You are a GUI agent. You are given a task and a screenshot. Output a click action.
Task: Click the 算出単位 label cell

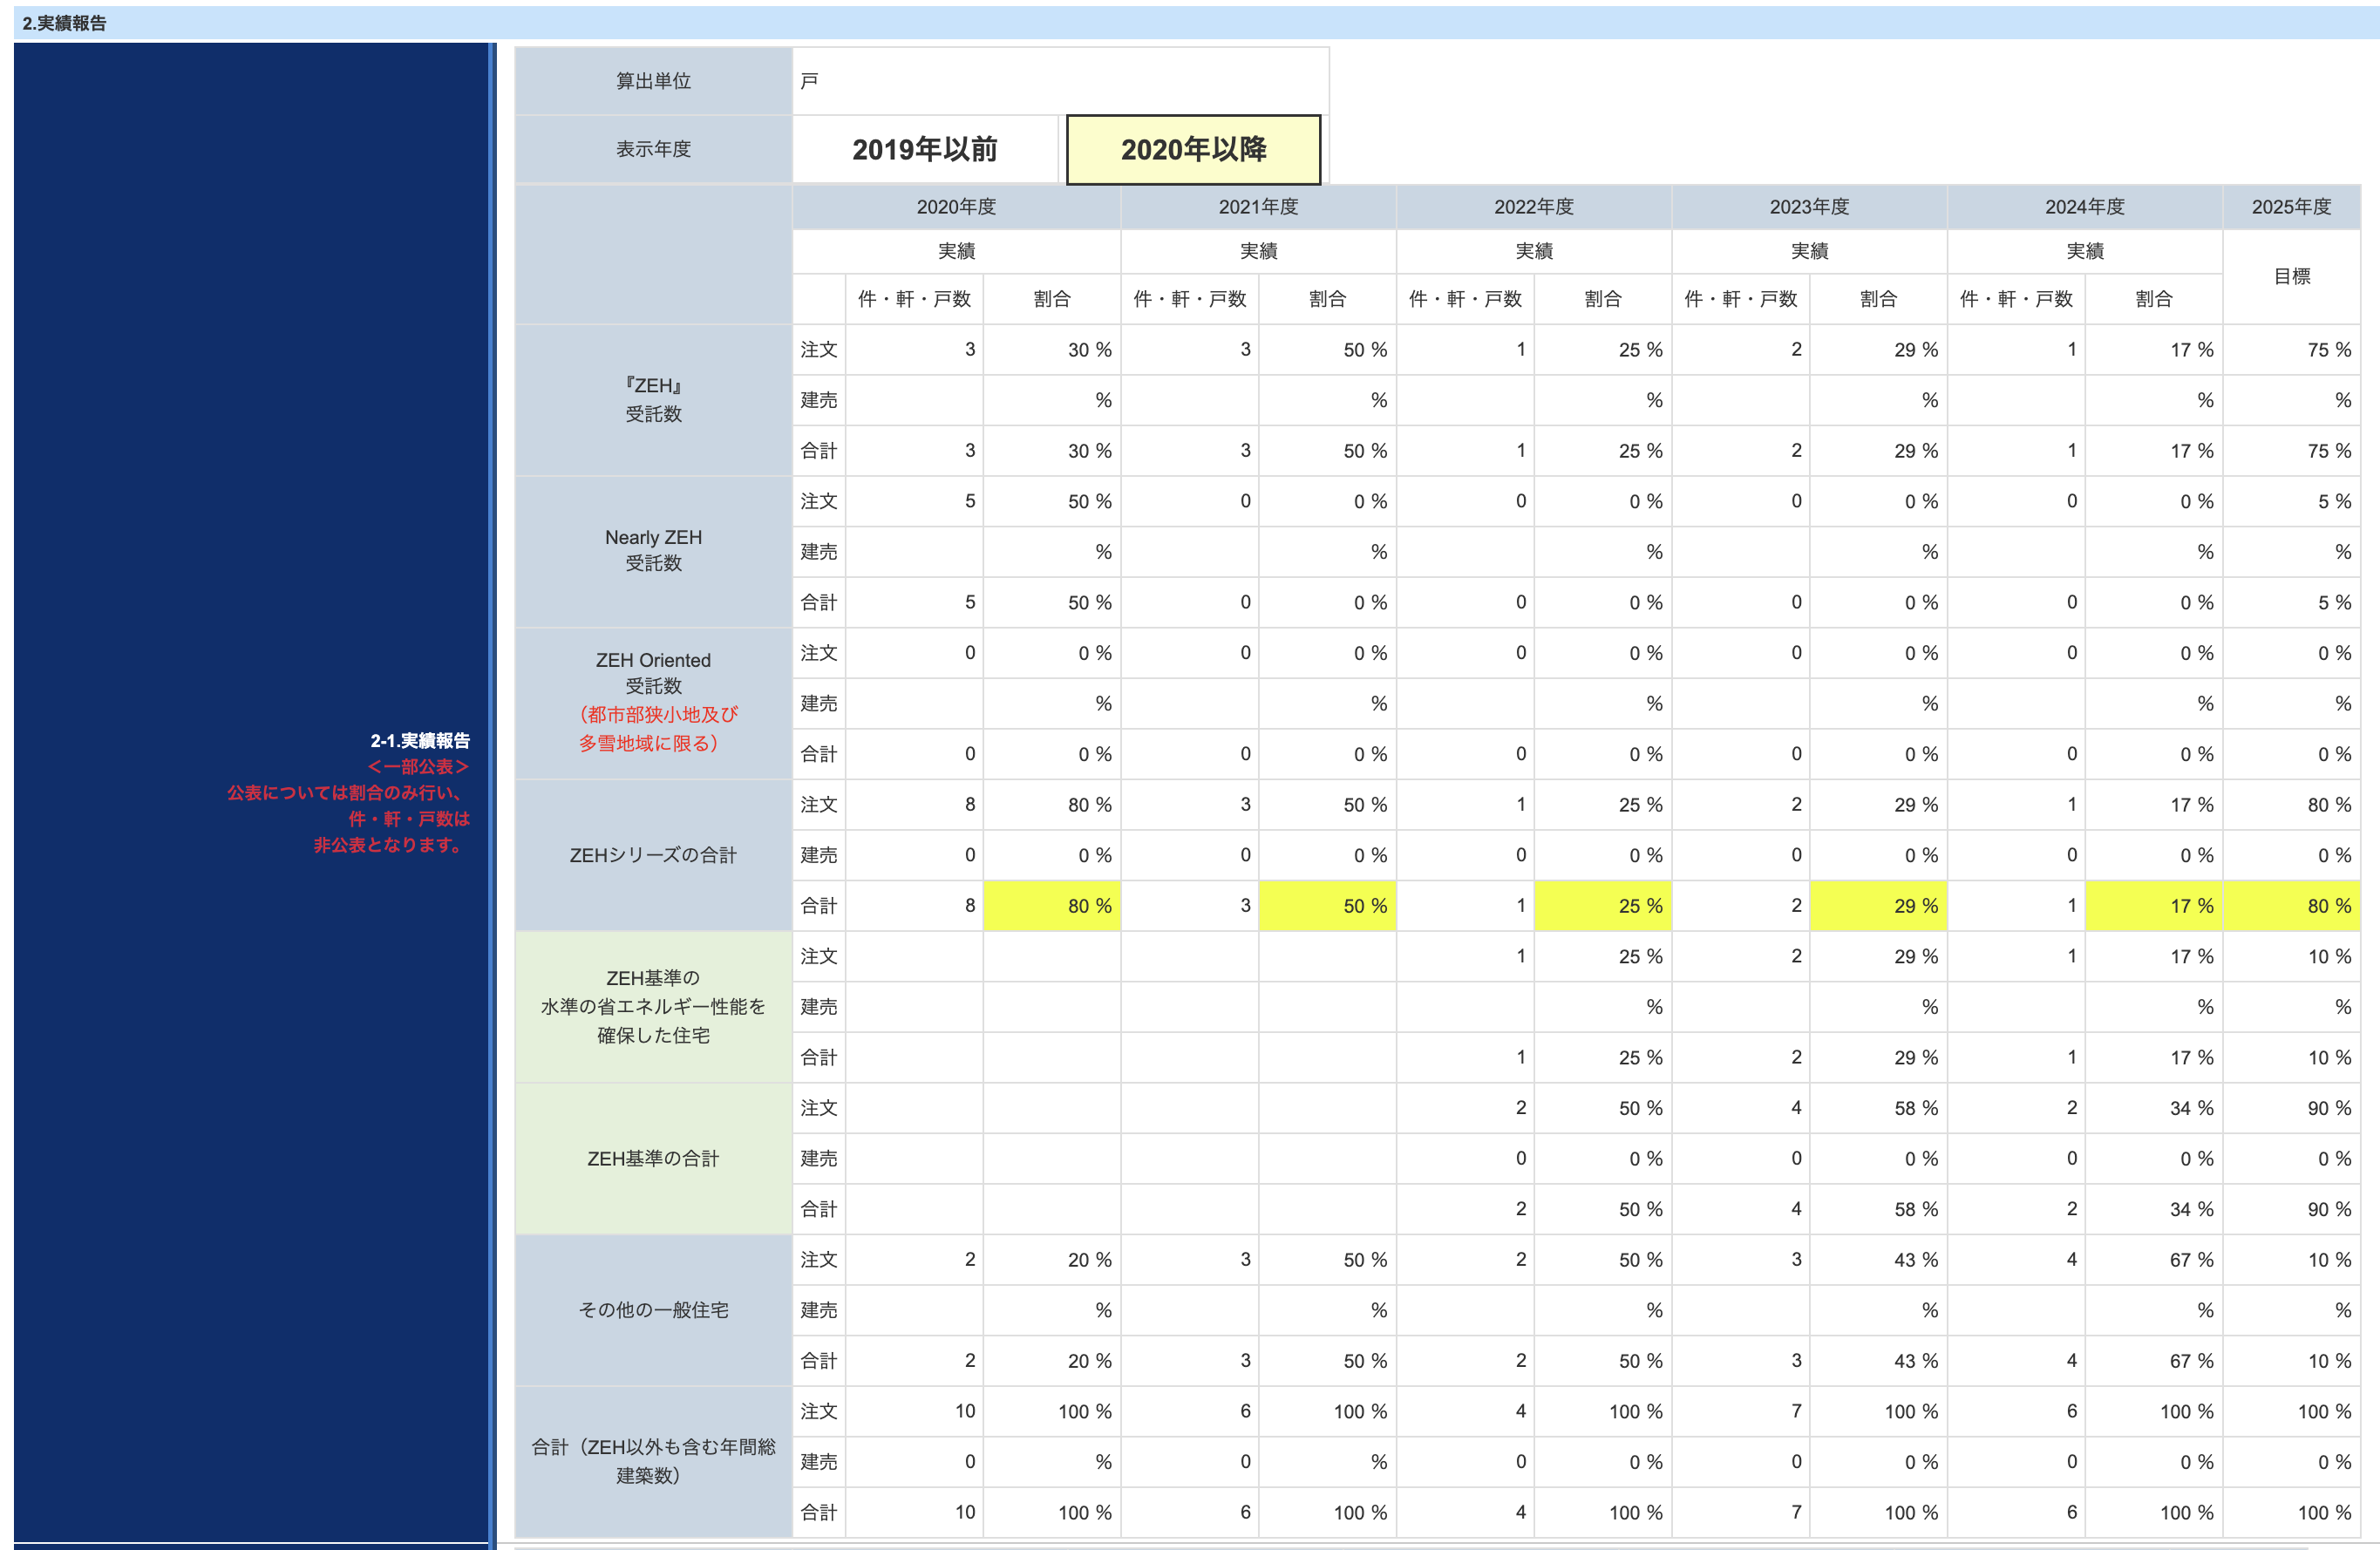click(x=653, y=80)
